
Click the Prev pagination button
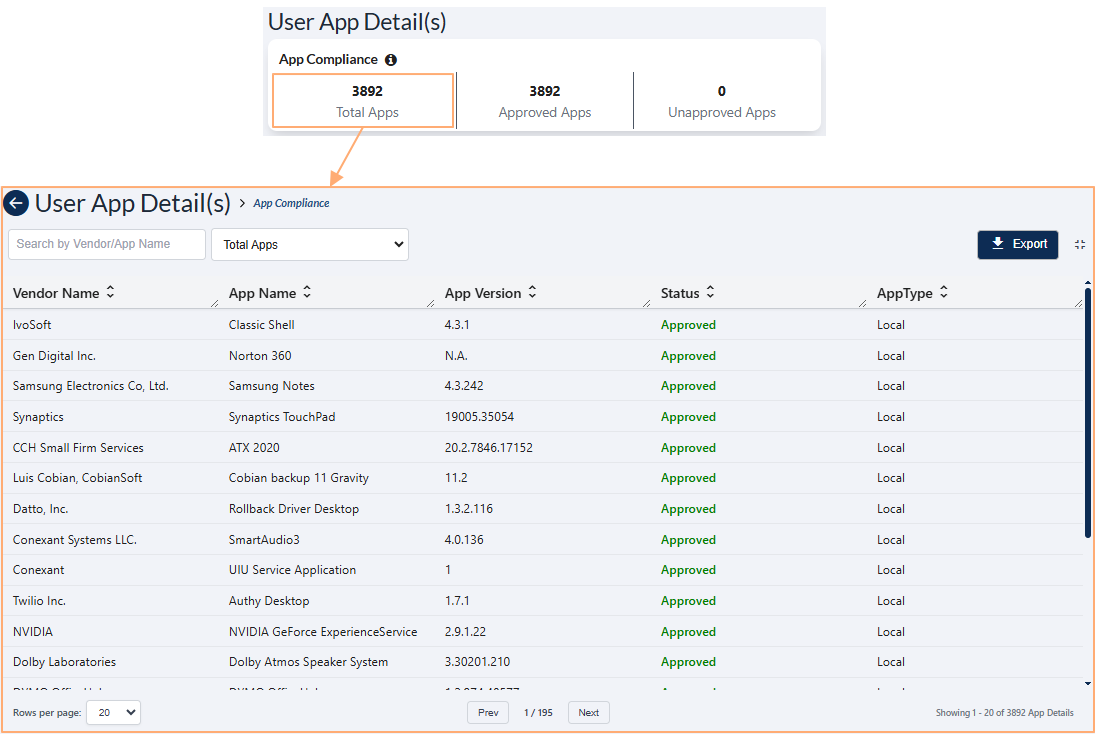coord(487,712)
